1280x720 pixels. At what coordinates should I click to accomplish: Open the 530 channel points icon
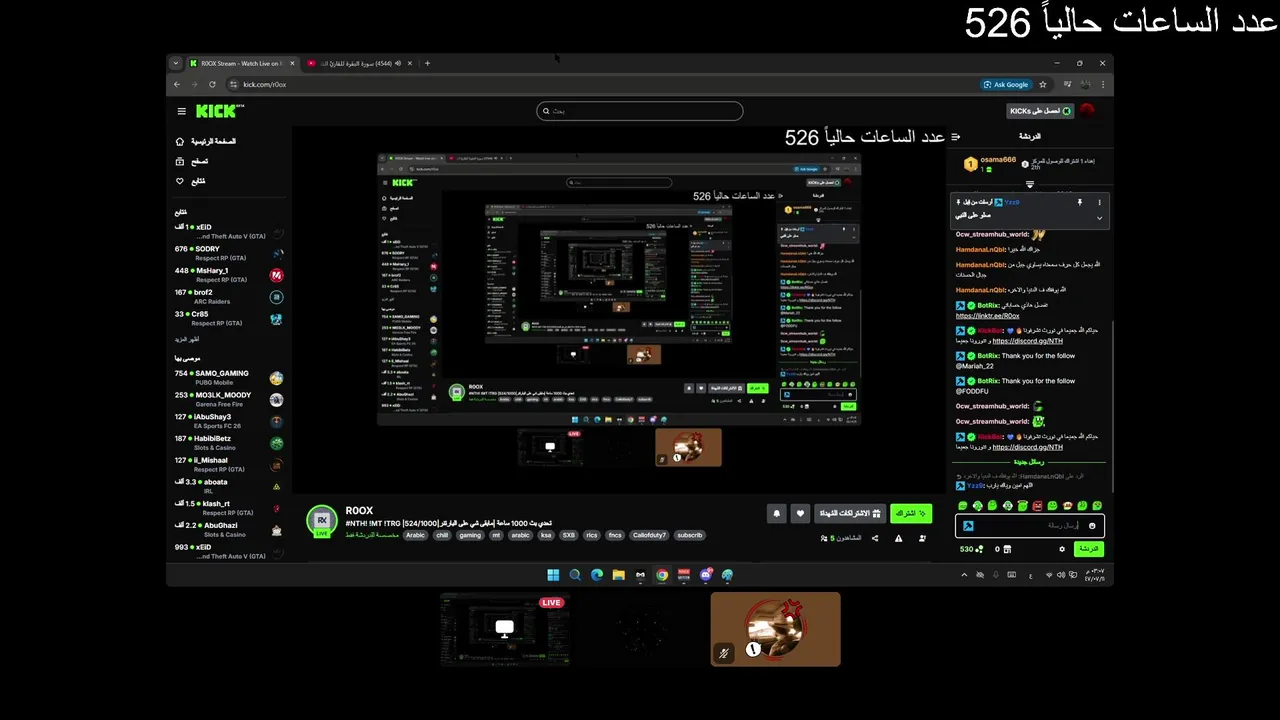pyautogui.click(x=979, y=549)
